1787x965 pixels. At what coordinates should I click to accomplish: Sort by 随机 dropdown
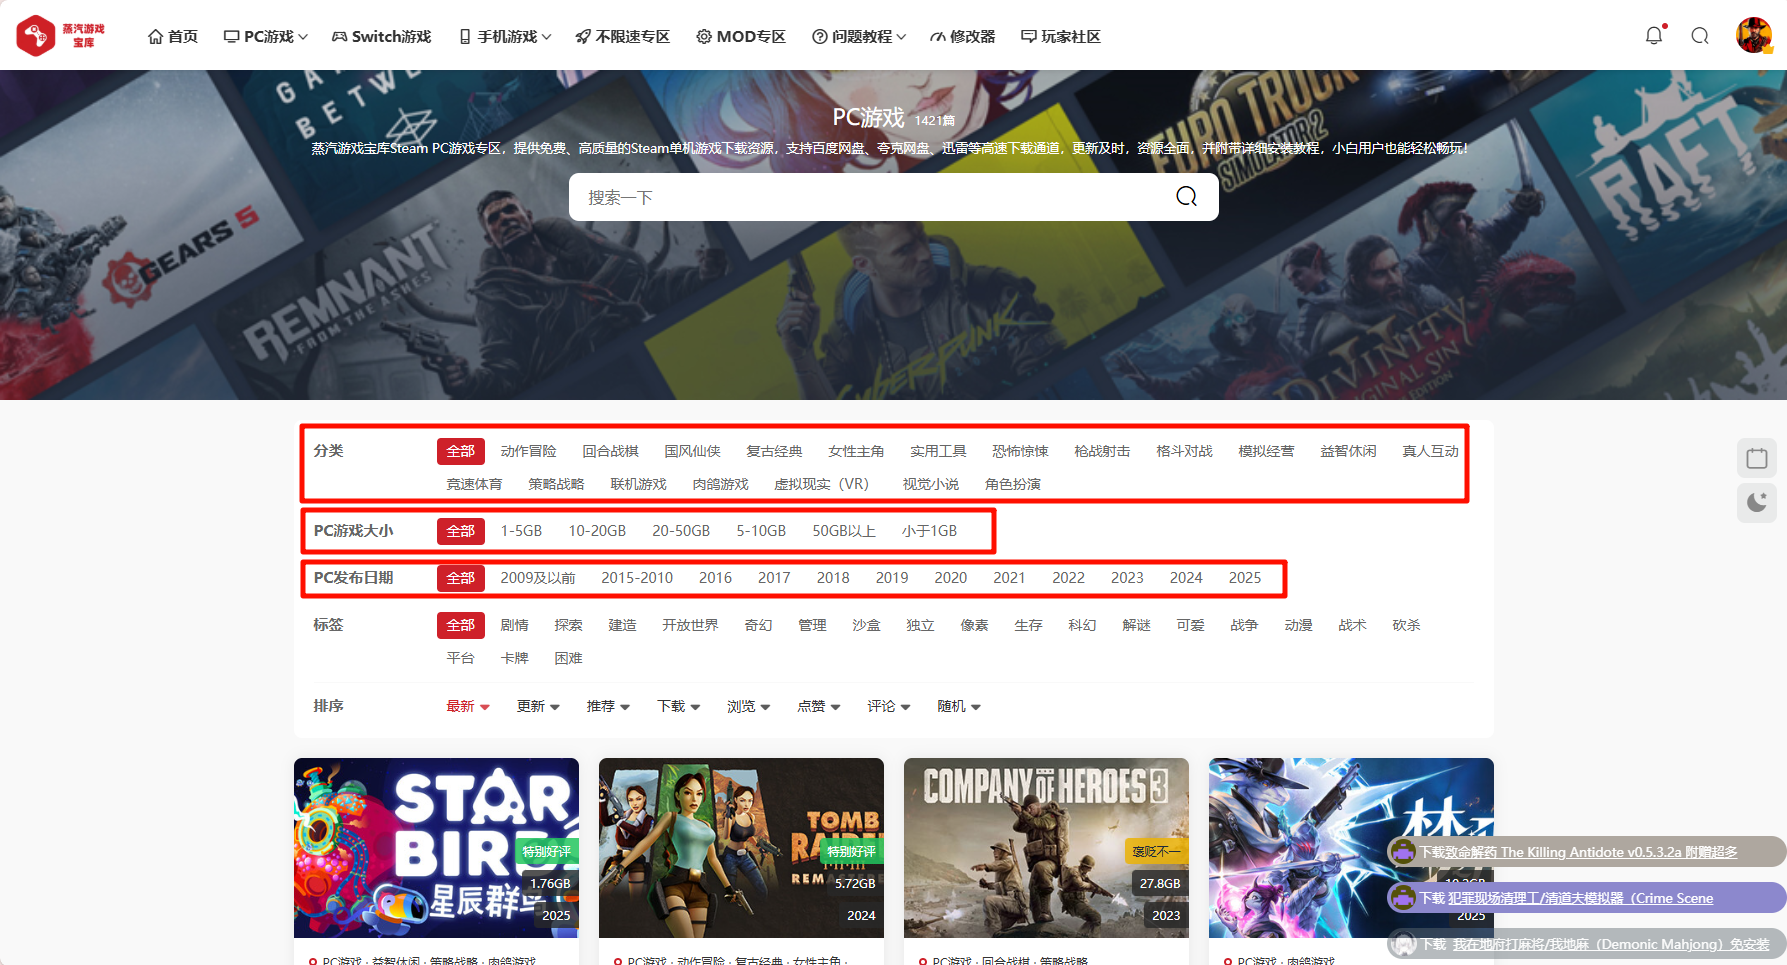[957, 706]
